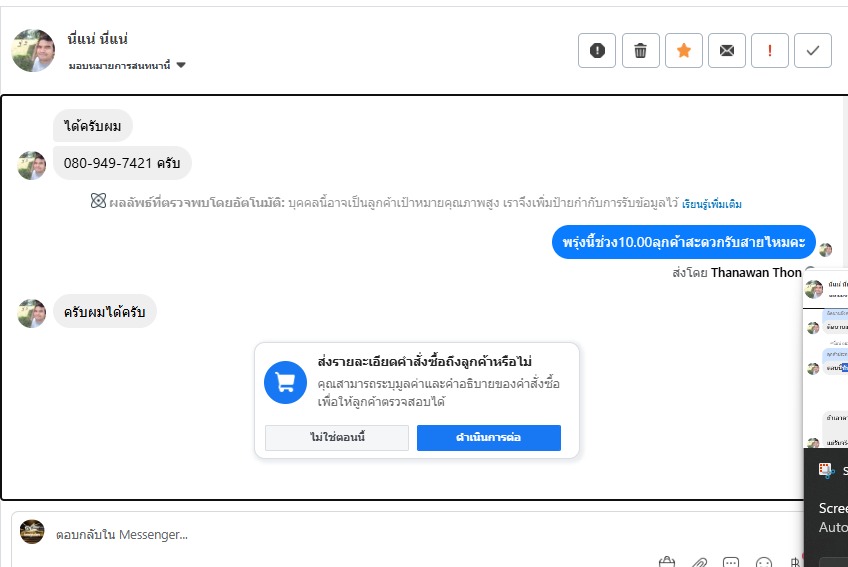Toggle the orange star follow-up flag
Viewport: 848px width, 567px height.
click(x=684, y=51)
